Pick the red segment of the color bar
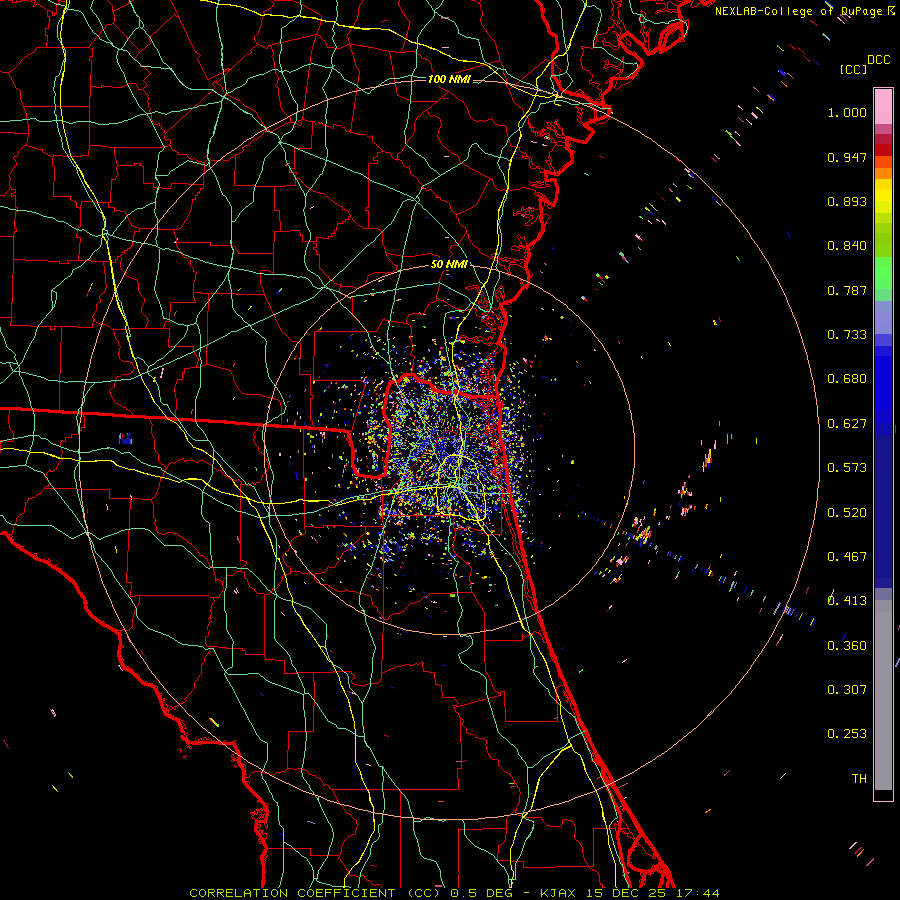Image resolution: width=900 pixels, height=900 pixels. tap(883, 150)
